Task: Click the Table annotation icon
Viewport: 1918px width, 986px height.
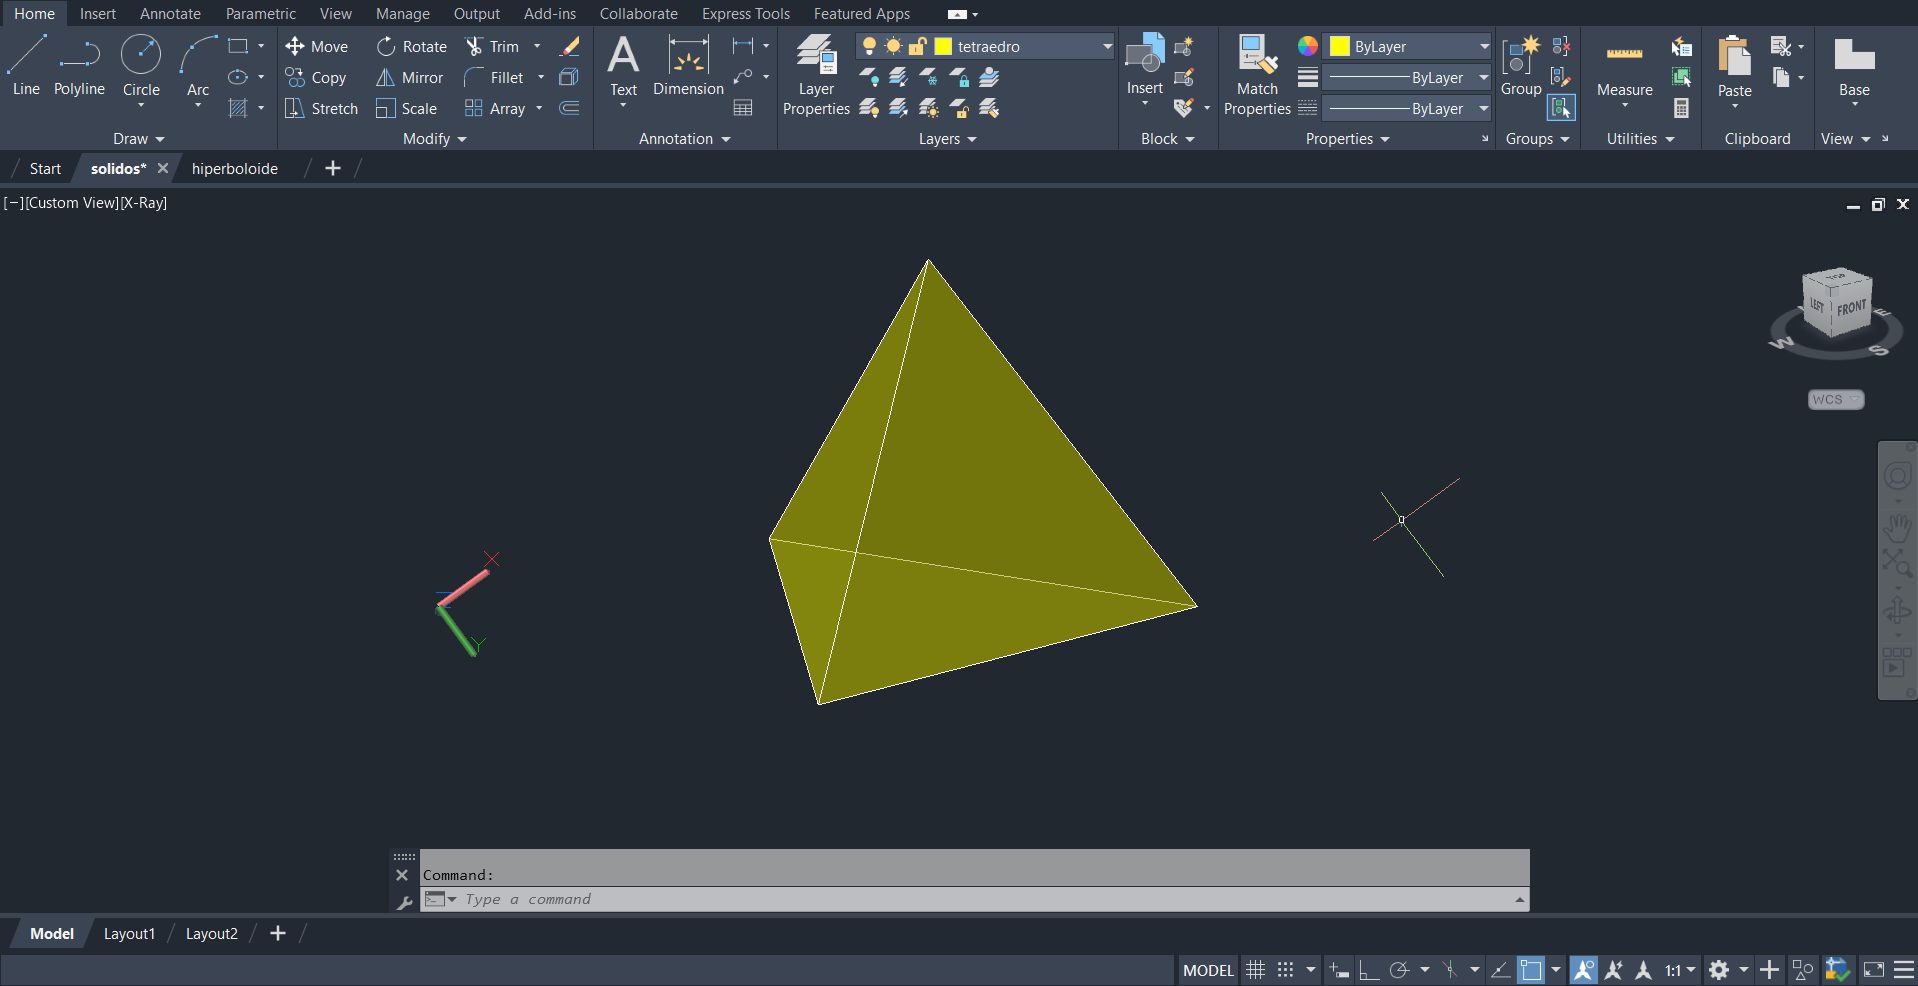Action: point(743,108)
